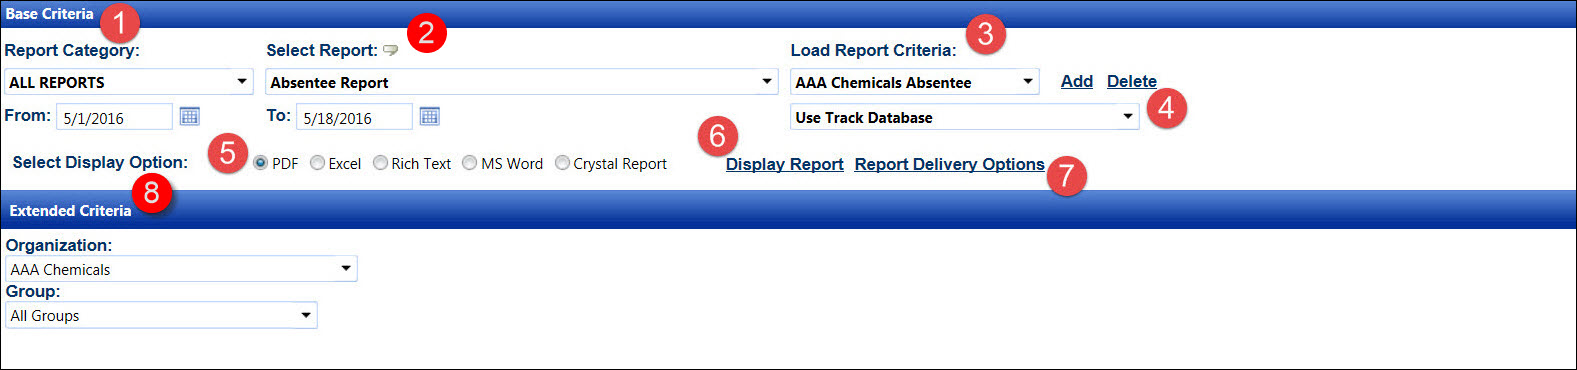Viewport: 1577px width, 370px height.
Task: Click the Add link
Action: 1076,81
